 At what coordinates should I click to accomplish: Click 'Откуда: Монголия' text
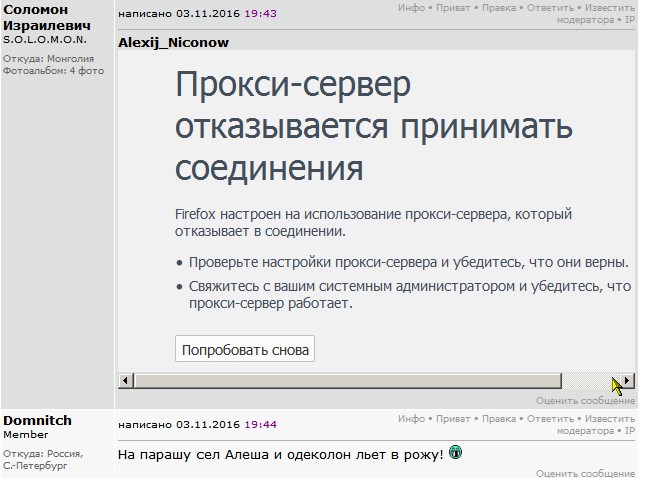point(48,59)
